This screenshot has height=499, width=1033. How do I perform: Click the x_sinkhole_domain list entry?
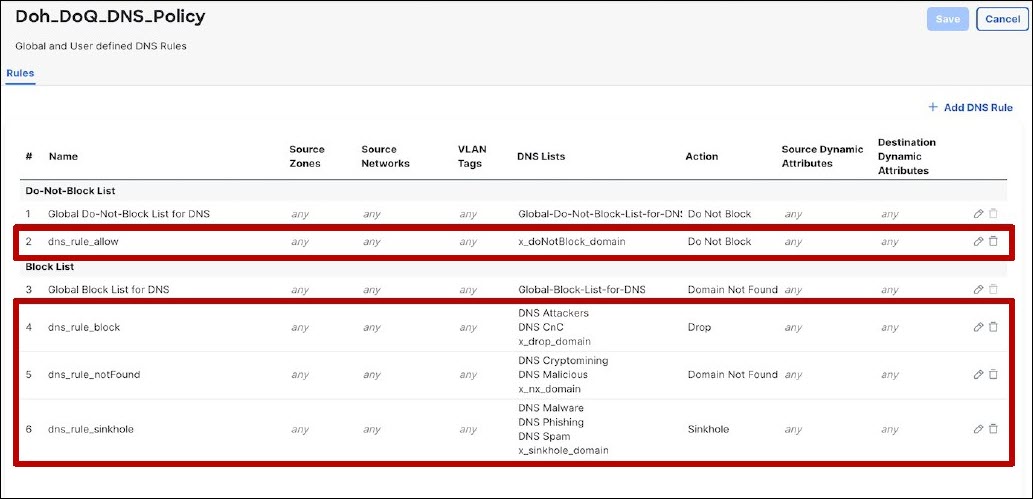click(563, 451)
